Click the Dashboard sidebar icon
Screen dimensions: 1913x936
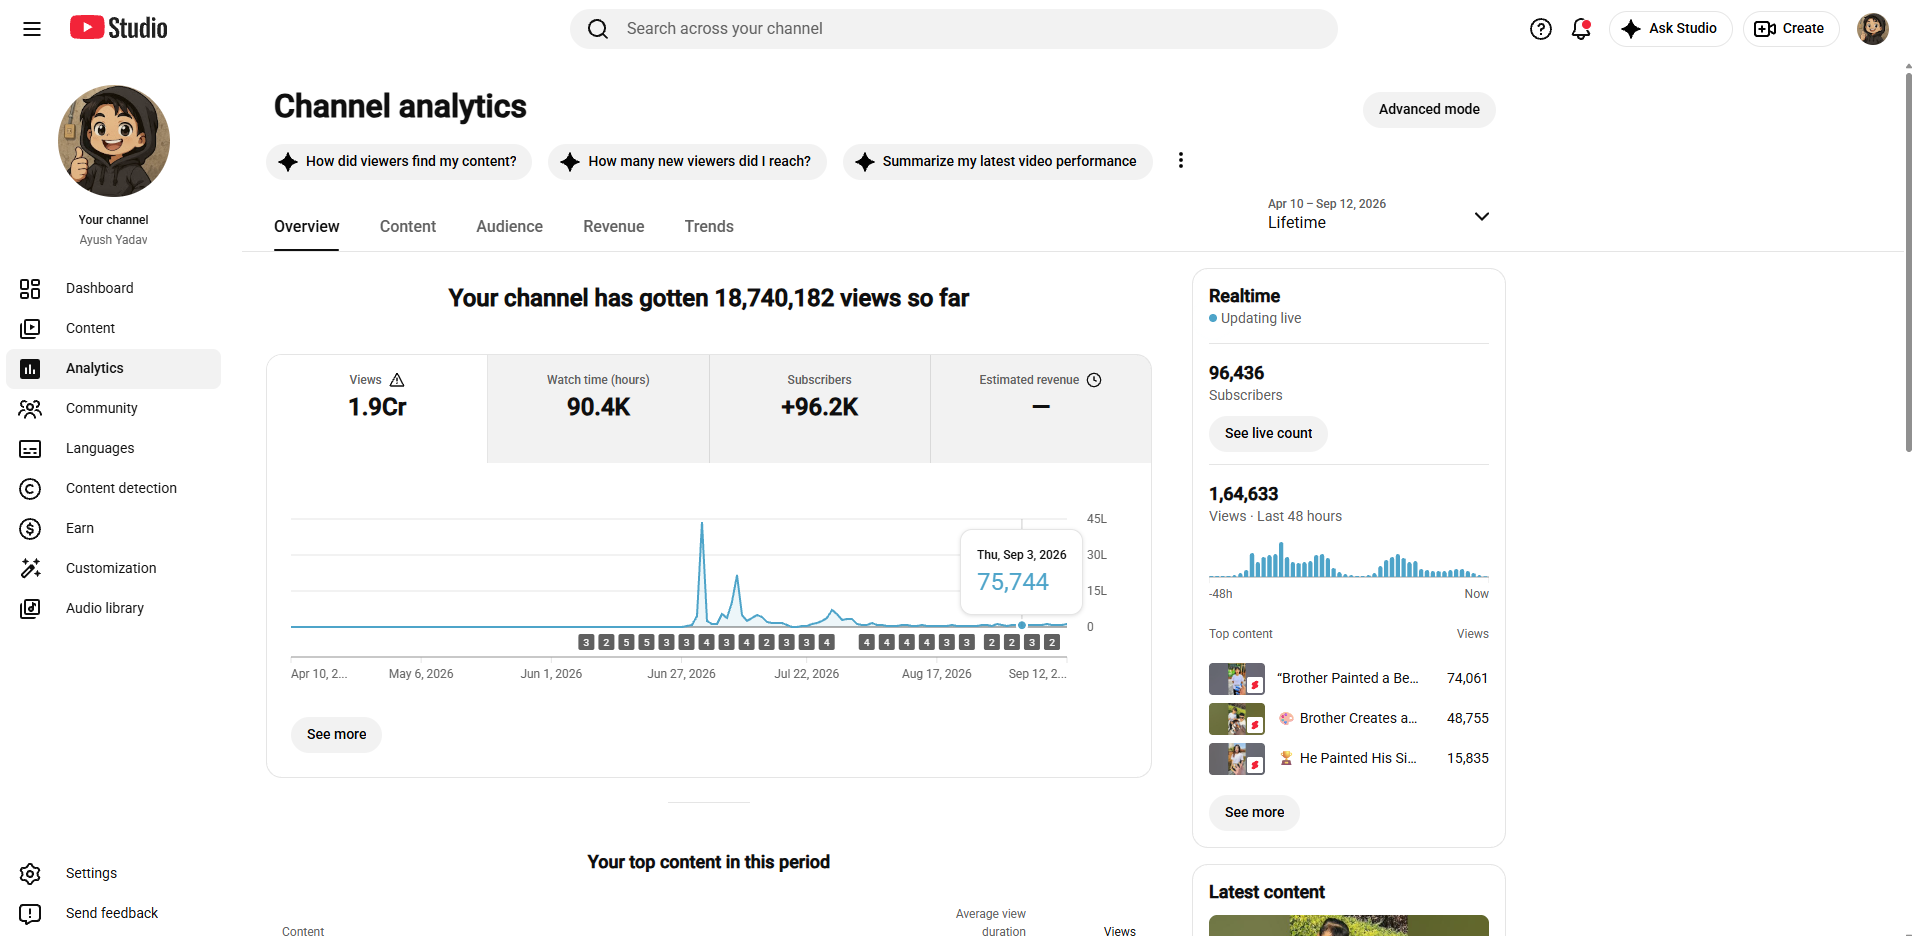click(x=30, y=289)
